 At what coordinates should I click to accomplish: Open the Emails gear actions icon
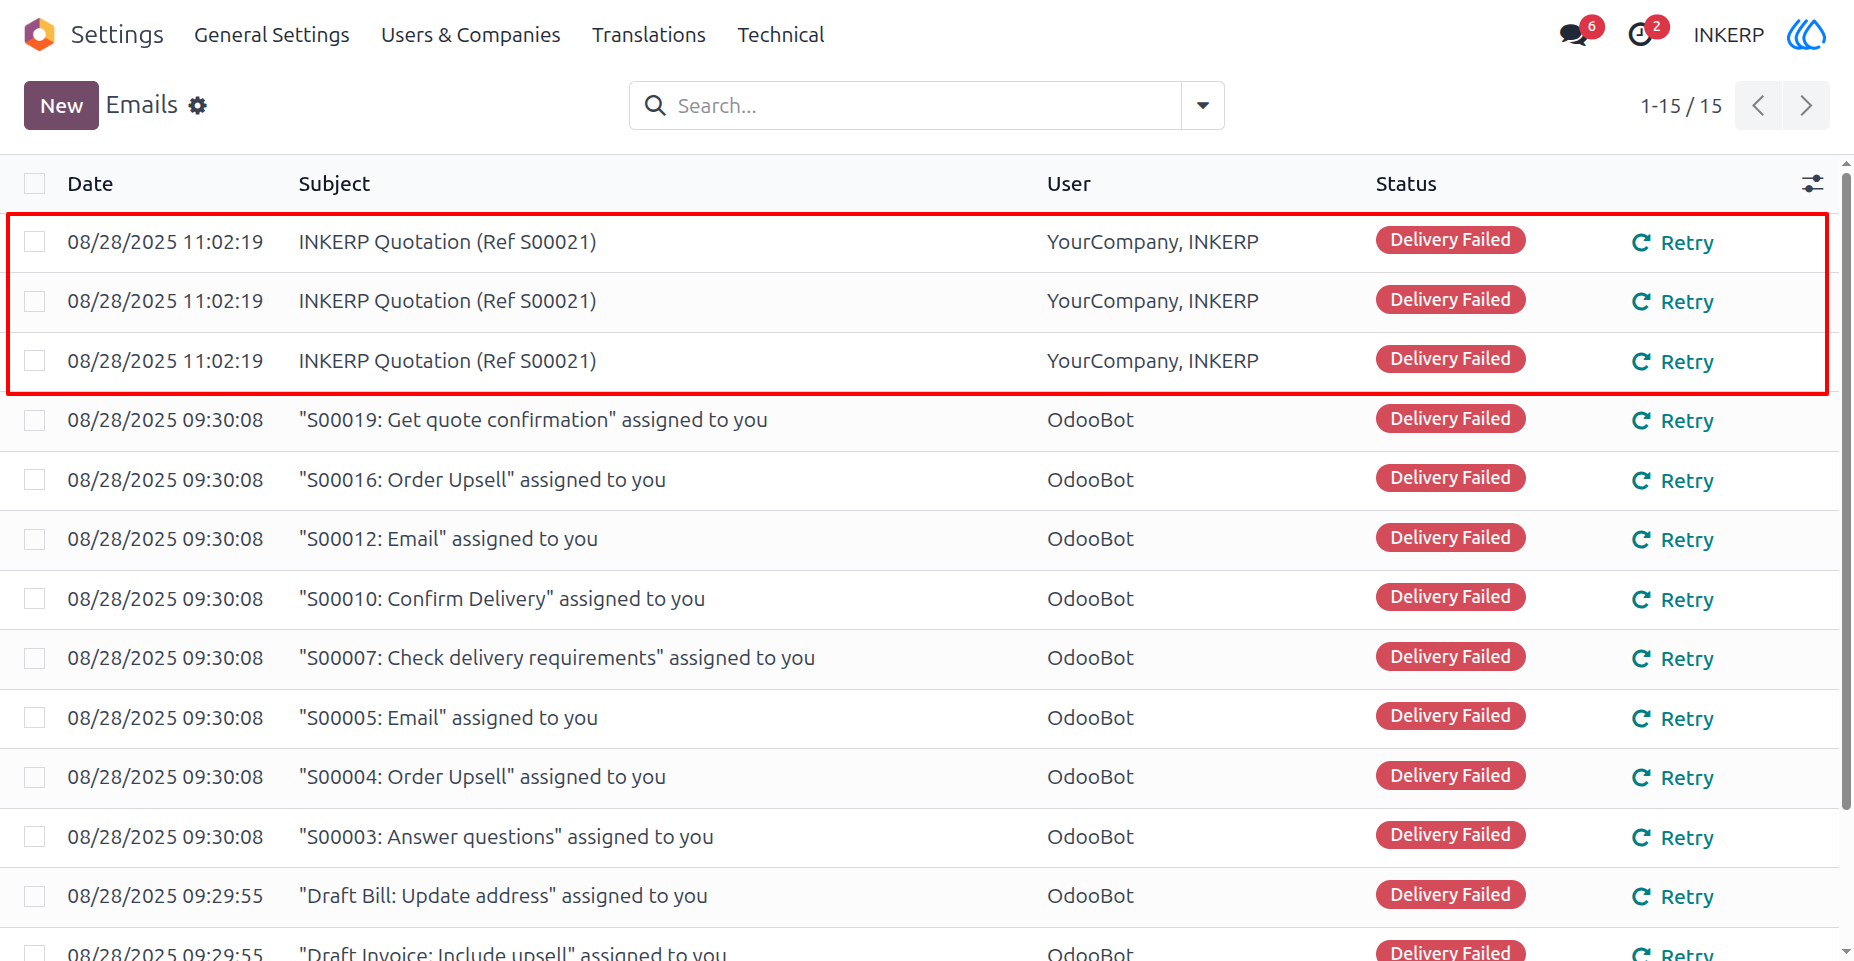click(198, 106)
